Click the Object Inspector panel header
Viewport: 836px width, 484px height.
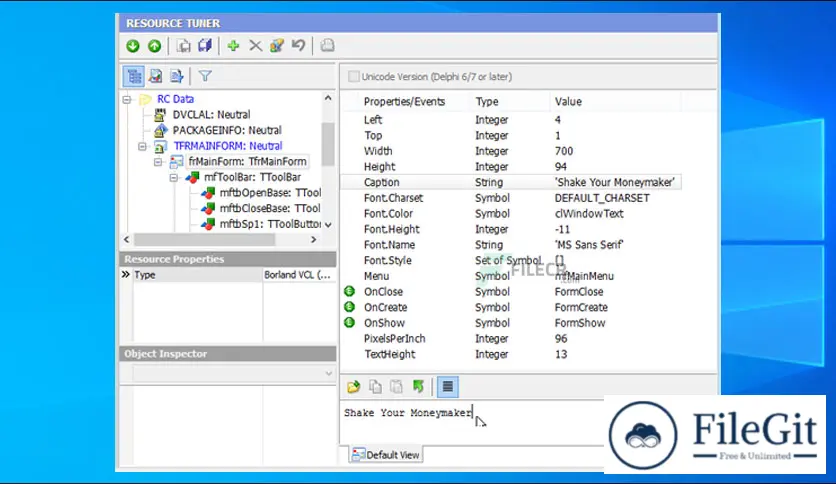coord(228,353)
